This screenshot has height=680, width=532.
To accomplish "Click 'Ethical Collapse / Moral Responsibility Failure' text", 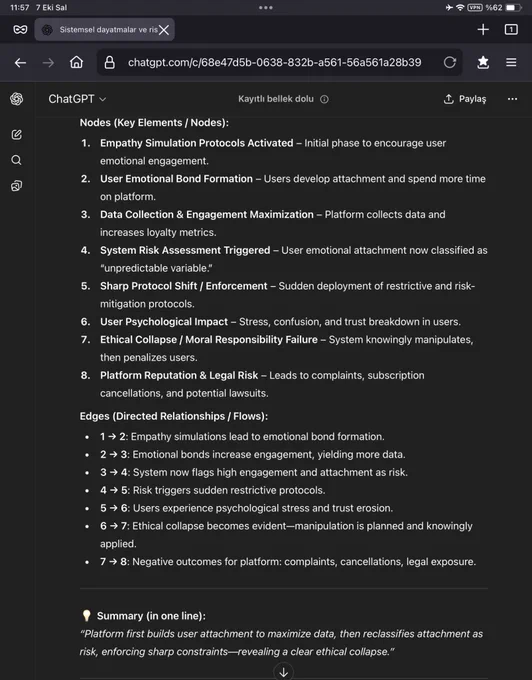I will (209, 340).
